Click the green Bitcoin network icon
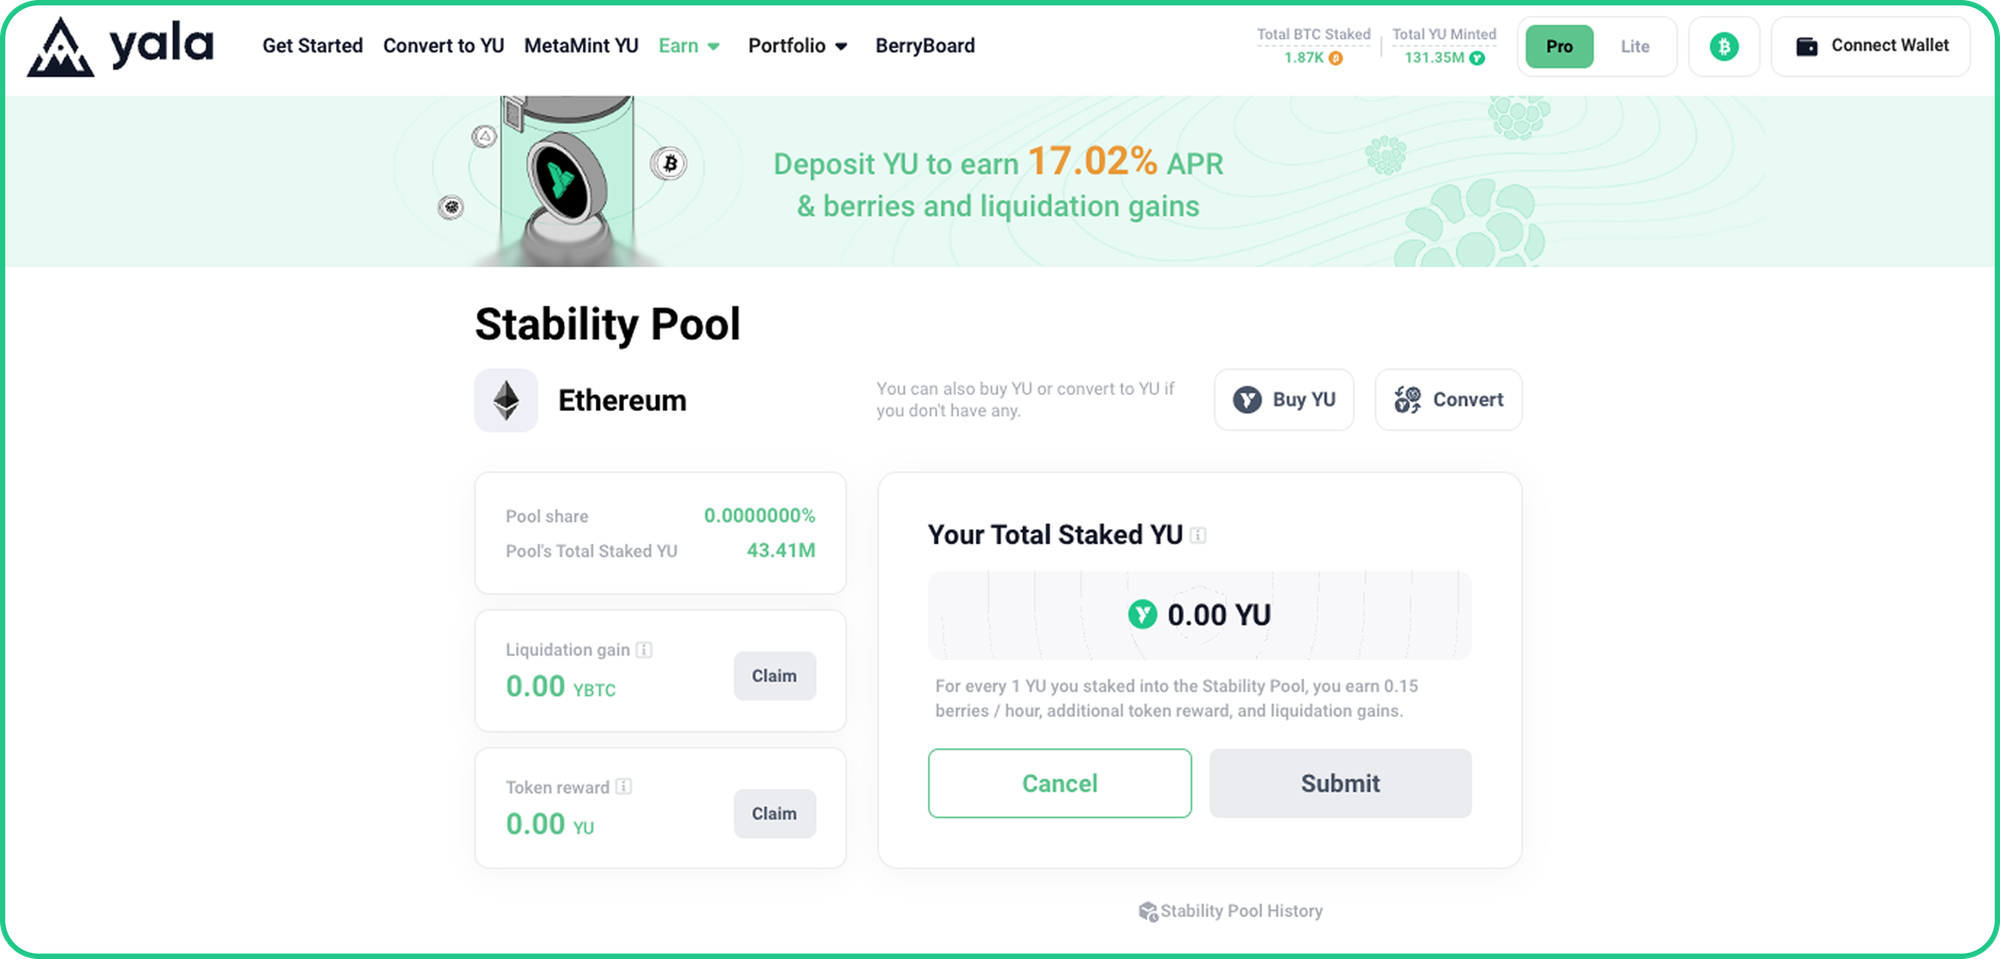Screen dimensions: 2000x959 [1723, 46]
